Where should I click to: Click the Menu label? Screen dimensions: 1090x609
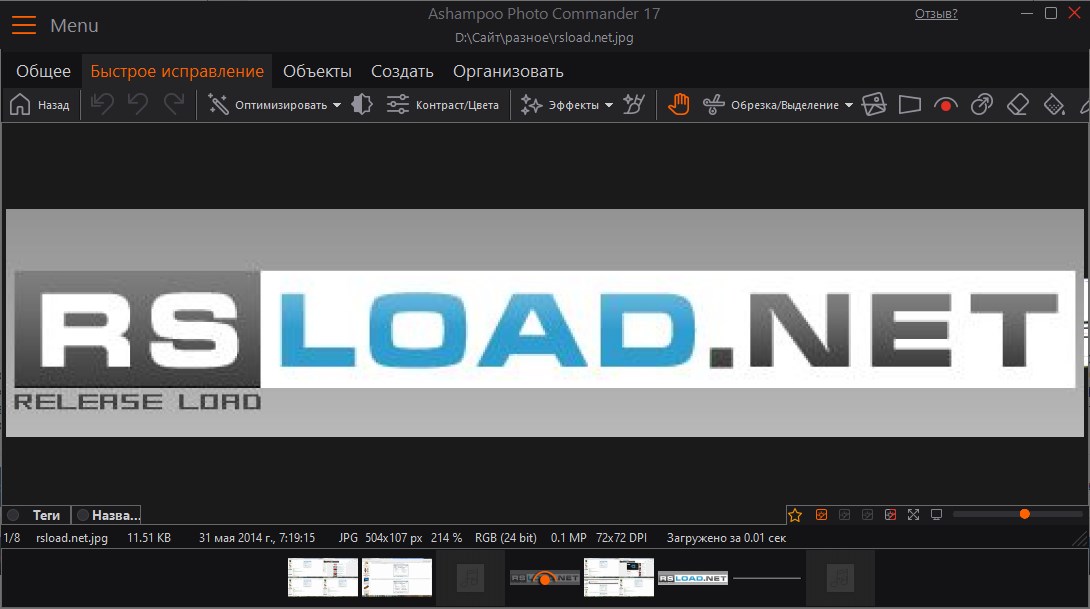[74, 26]
